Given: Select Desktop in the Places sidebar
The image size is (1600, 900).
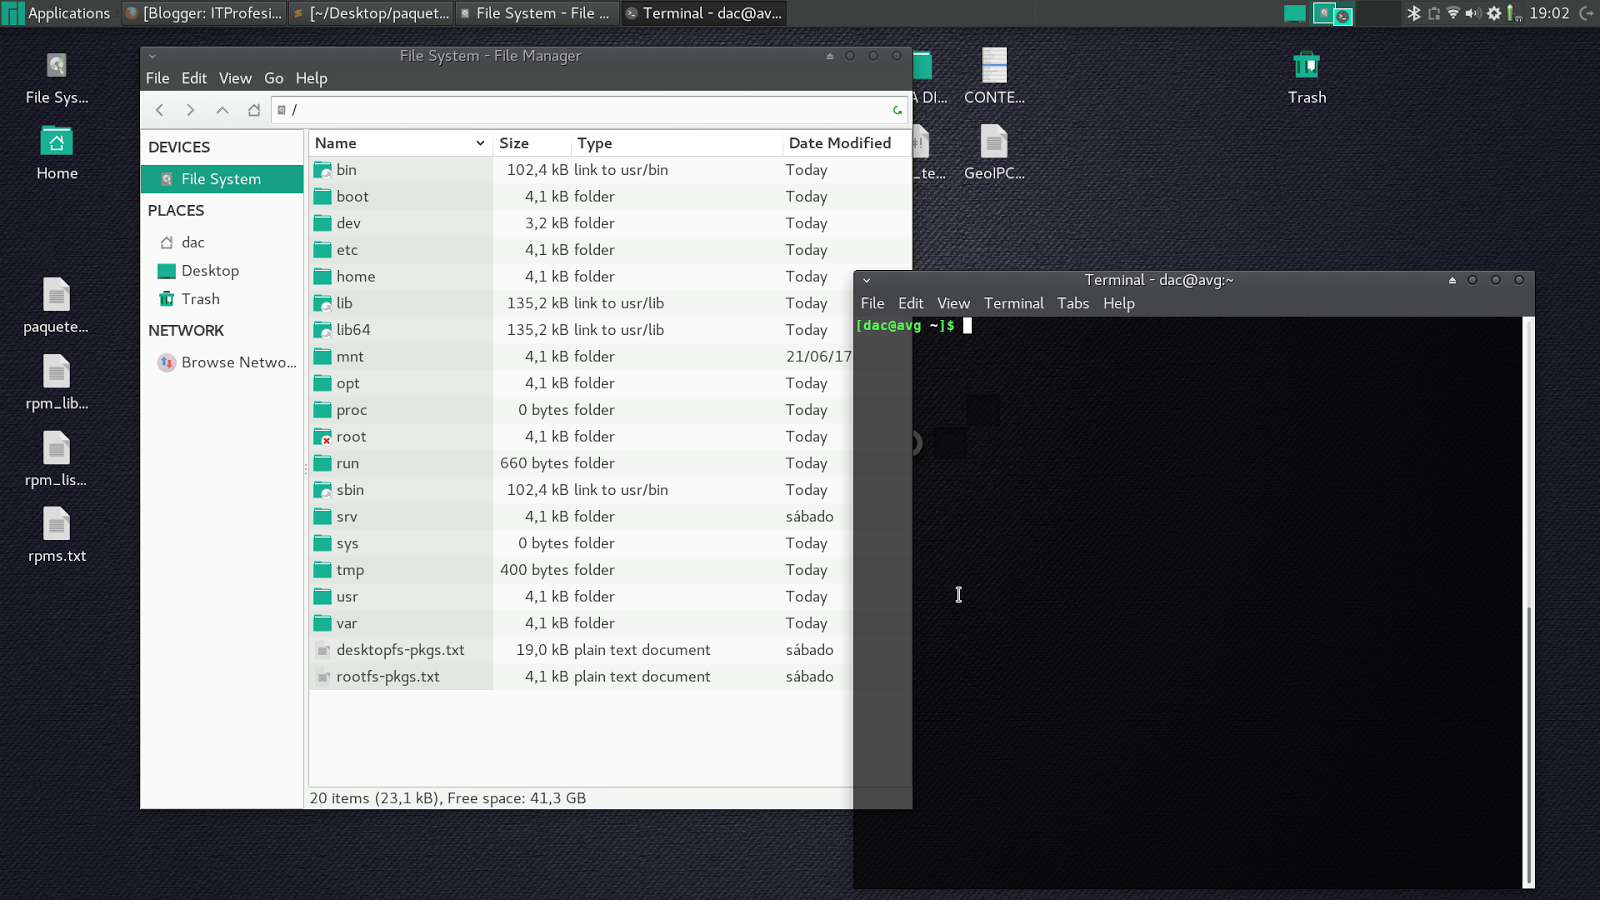Looking at the screenshot, I should click(222, 271).
